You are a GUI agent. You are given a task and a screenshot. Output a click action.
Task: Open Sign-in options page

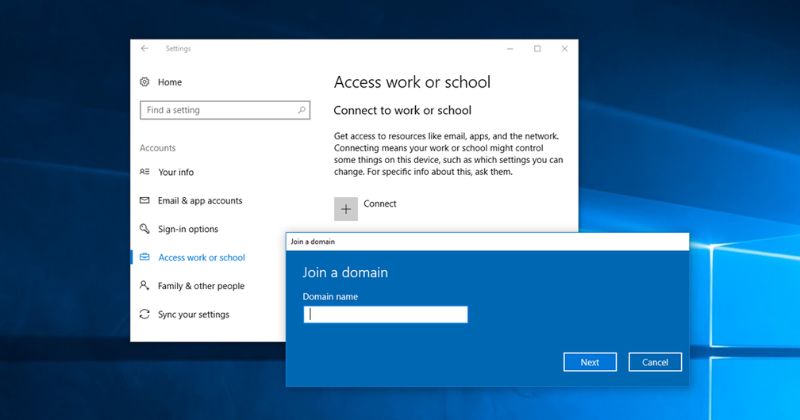[188, 229]
